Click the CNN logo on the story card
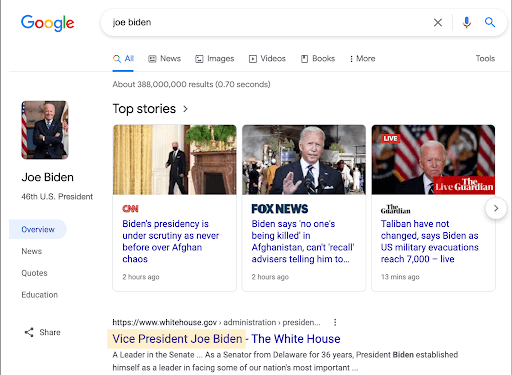The image size is (512, 375). tap(130, 209)
